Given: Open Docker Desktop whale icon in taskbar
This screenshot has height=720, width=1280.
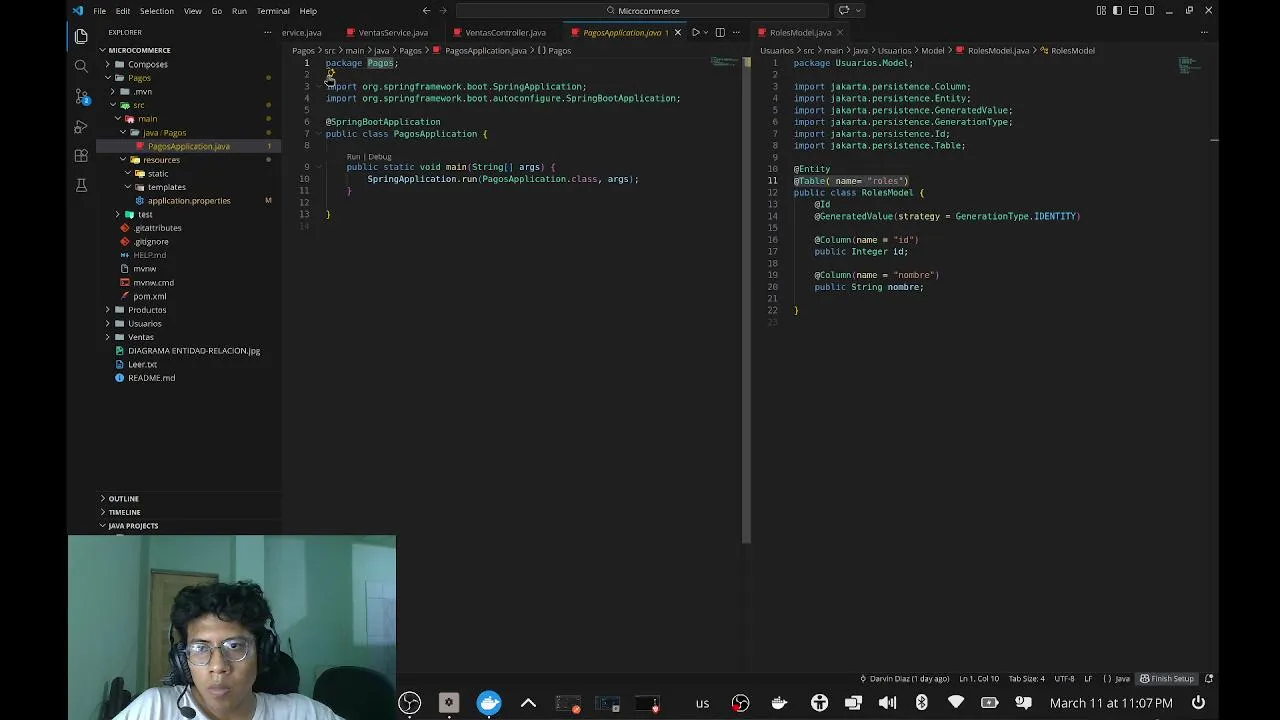Looking at the screenshot, I should pyautogui.click(x=489, y=703).
